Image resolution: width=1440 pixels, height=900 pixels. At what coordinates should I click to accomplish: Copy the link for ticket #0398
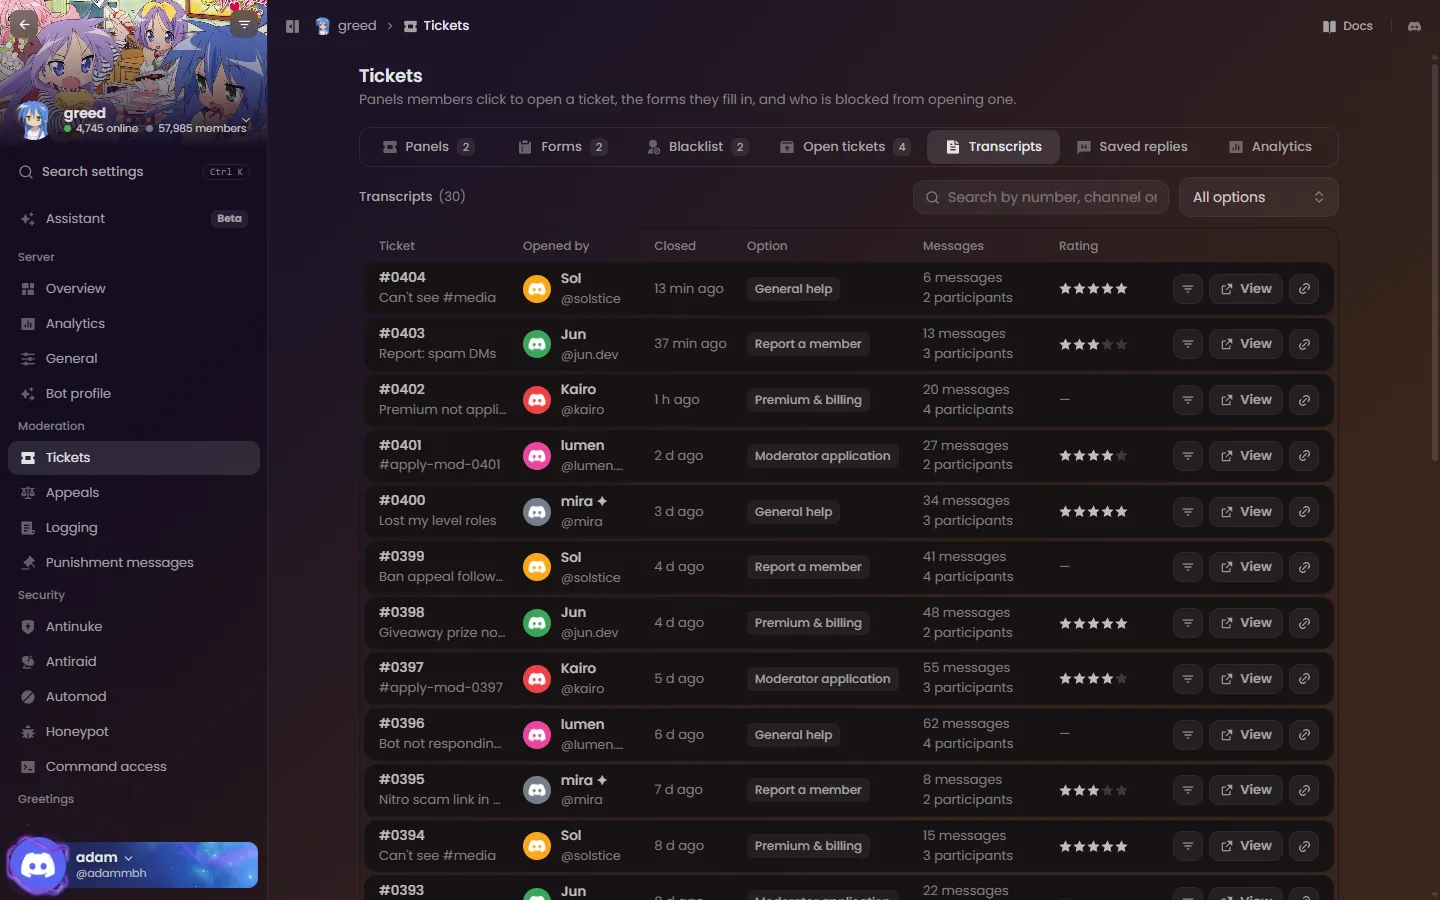pos(1304,623)
